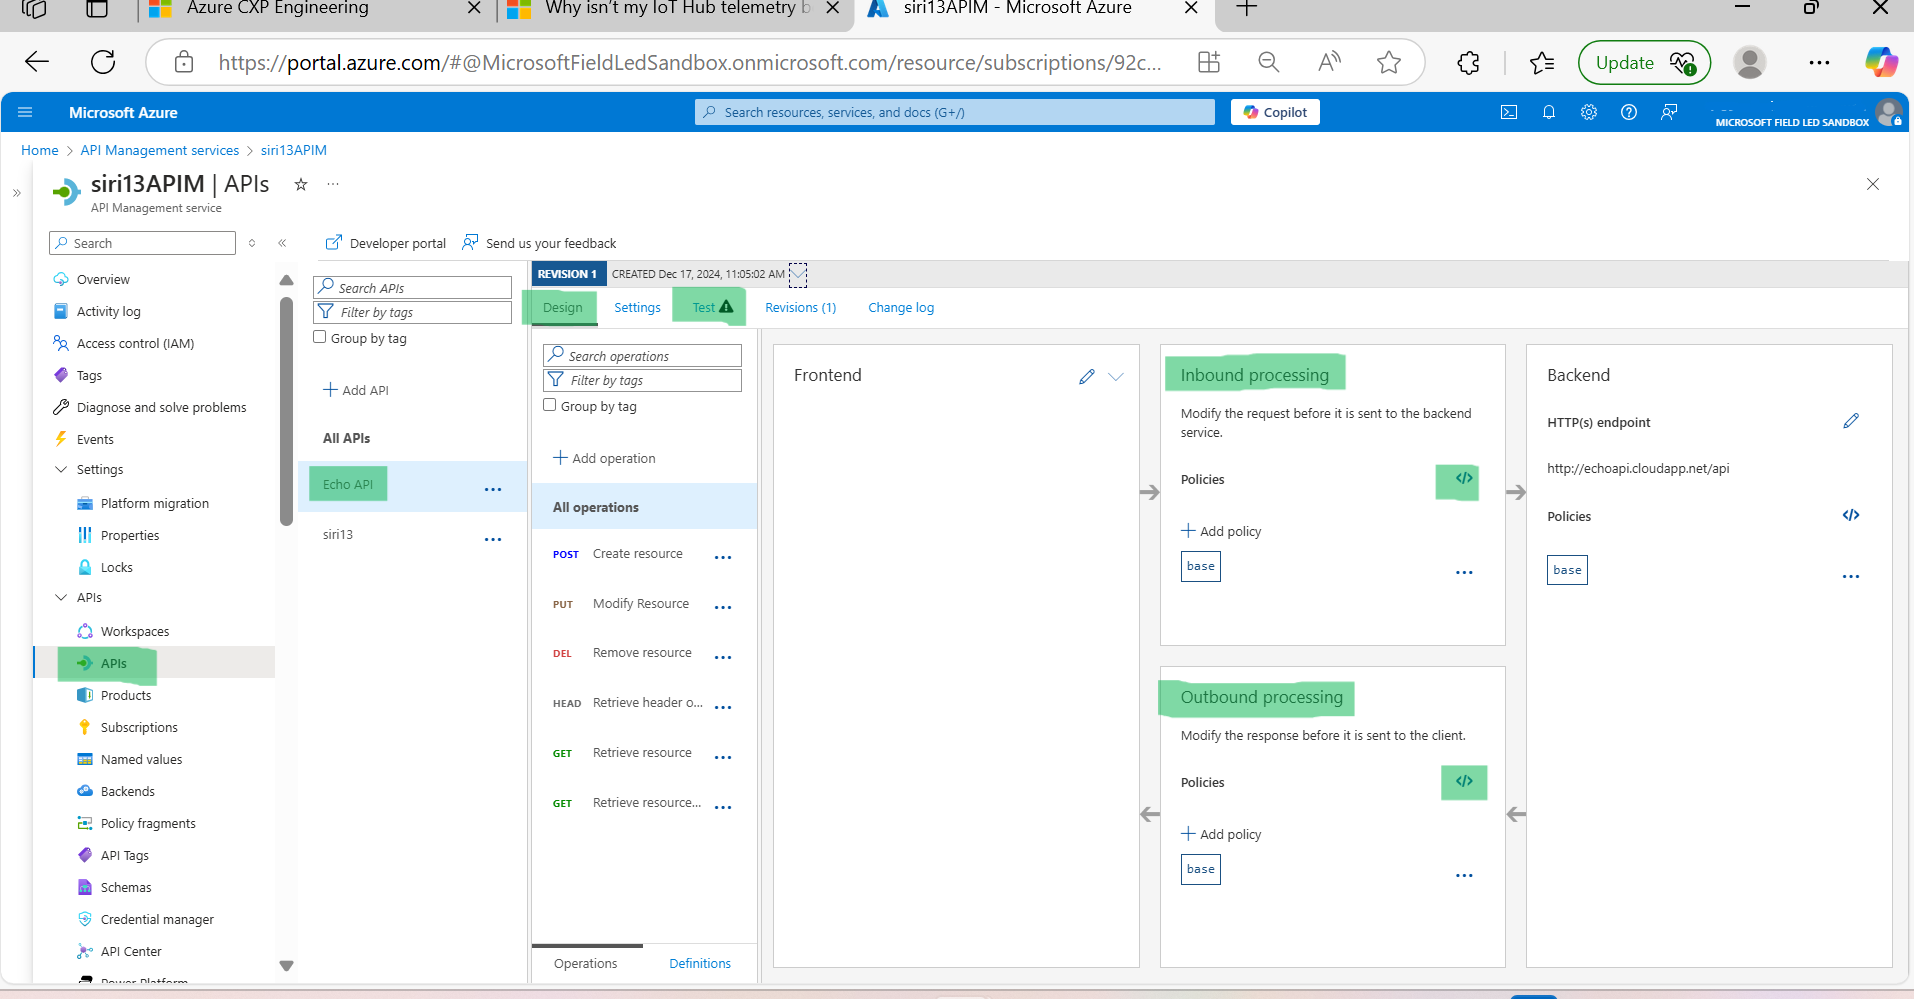Open more options next to resource title
This screenshot has height=999, width=1914.
(x=333, y=184)
